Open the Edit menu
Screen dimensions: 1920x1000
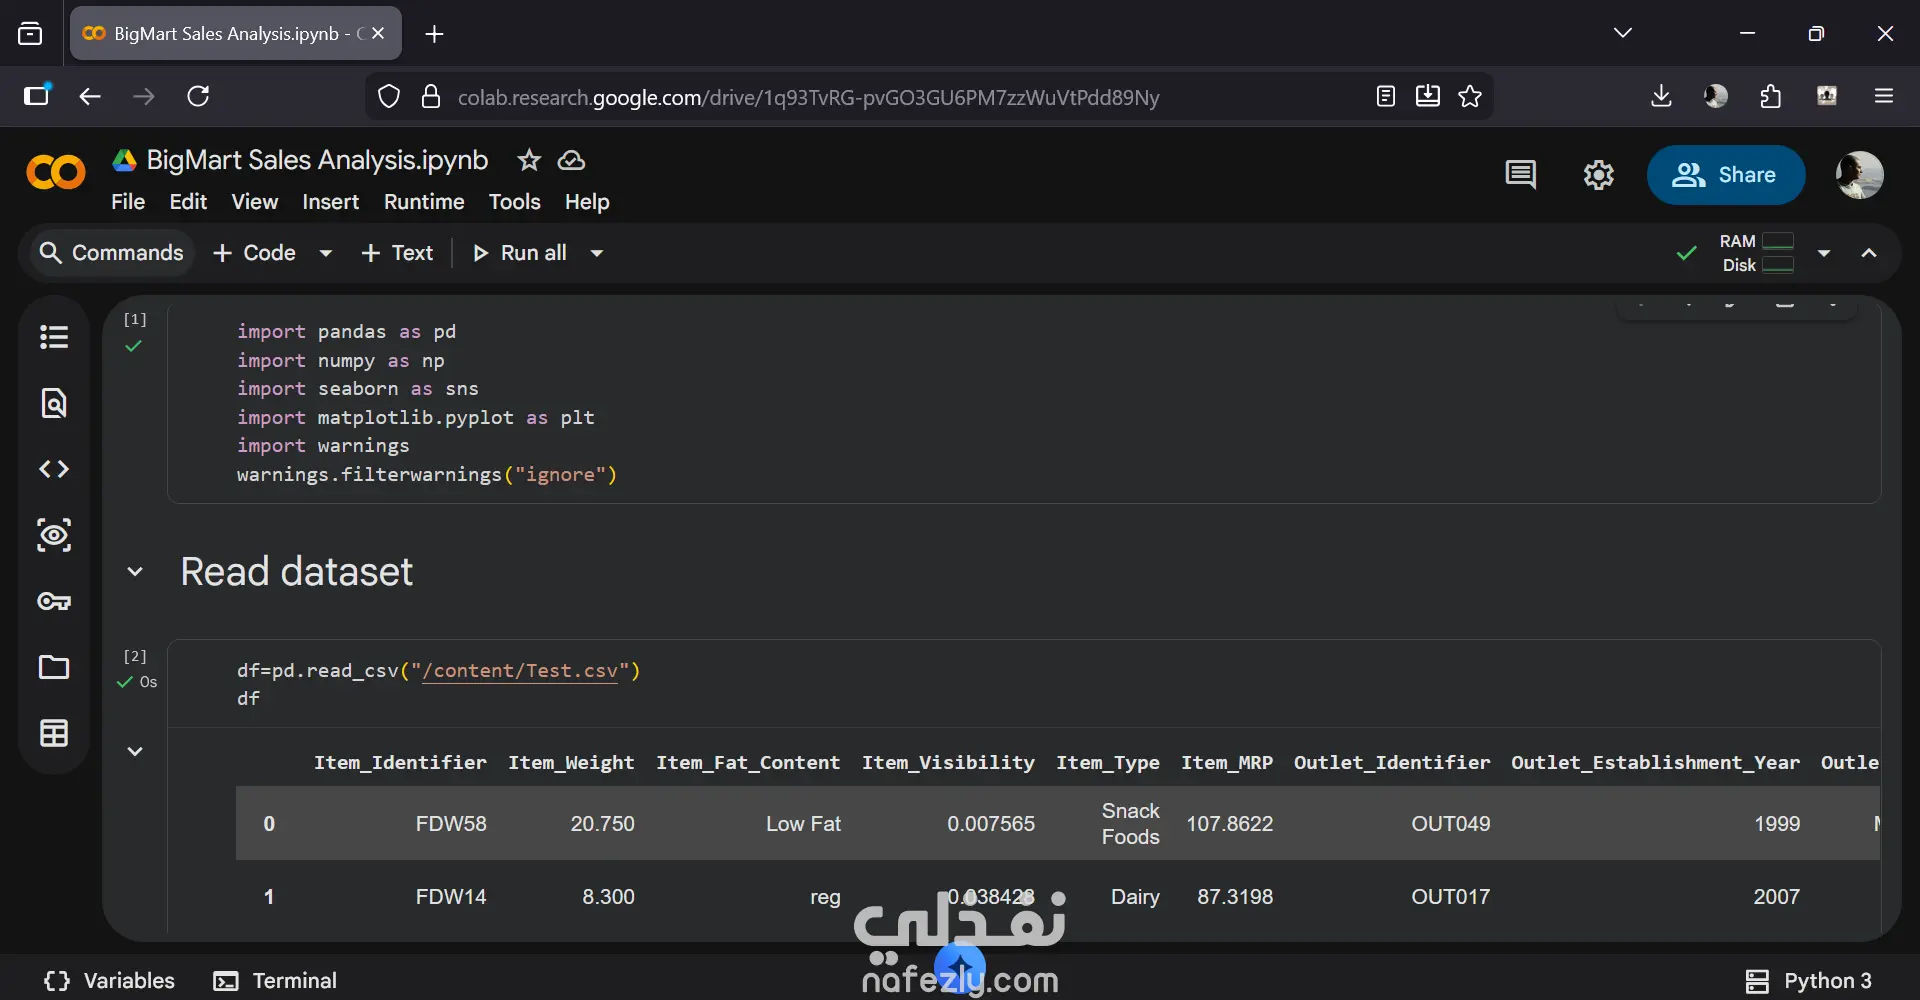pos(188,202)
